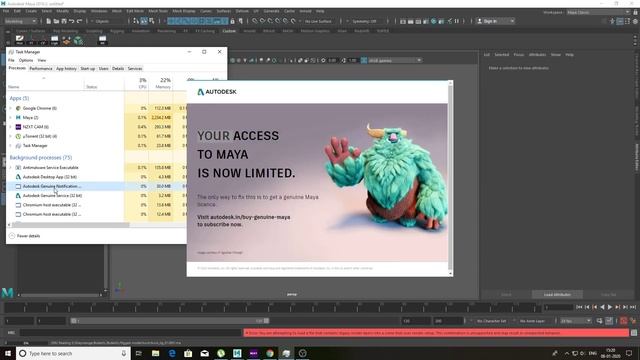Select Autodesk Genuine Service process row
The height and width of the screenshot is (360, 640).
click(x=97, y=196)
